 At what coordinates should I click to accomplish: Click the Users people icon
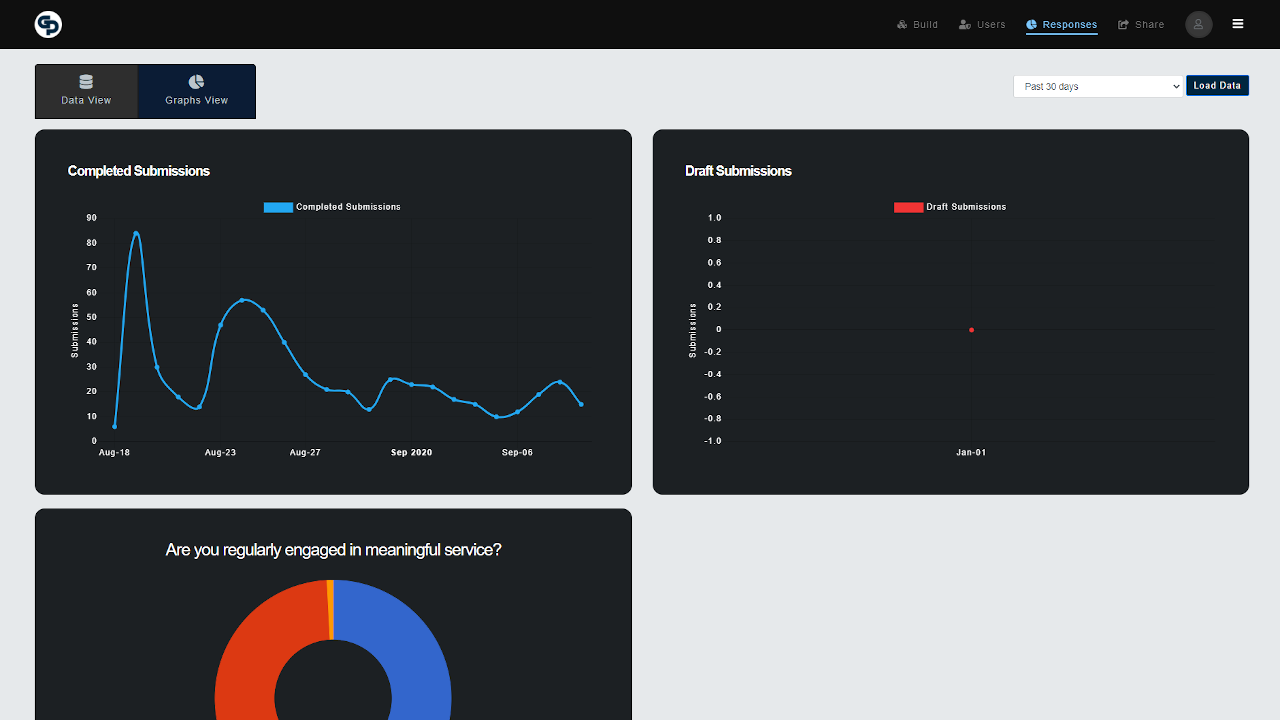click(964, 25)
